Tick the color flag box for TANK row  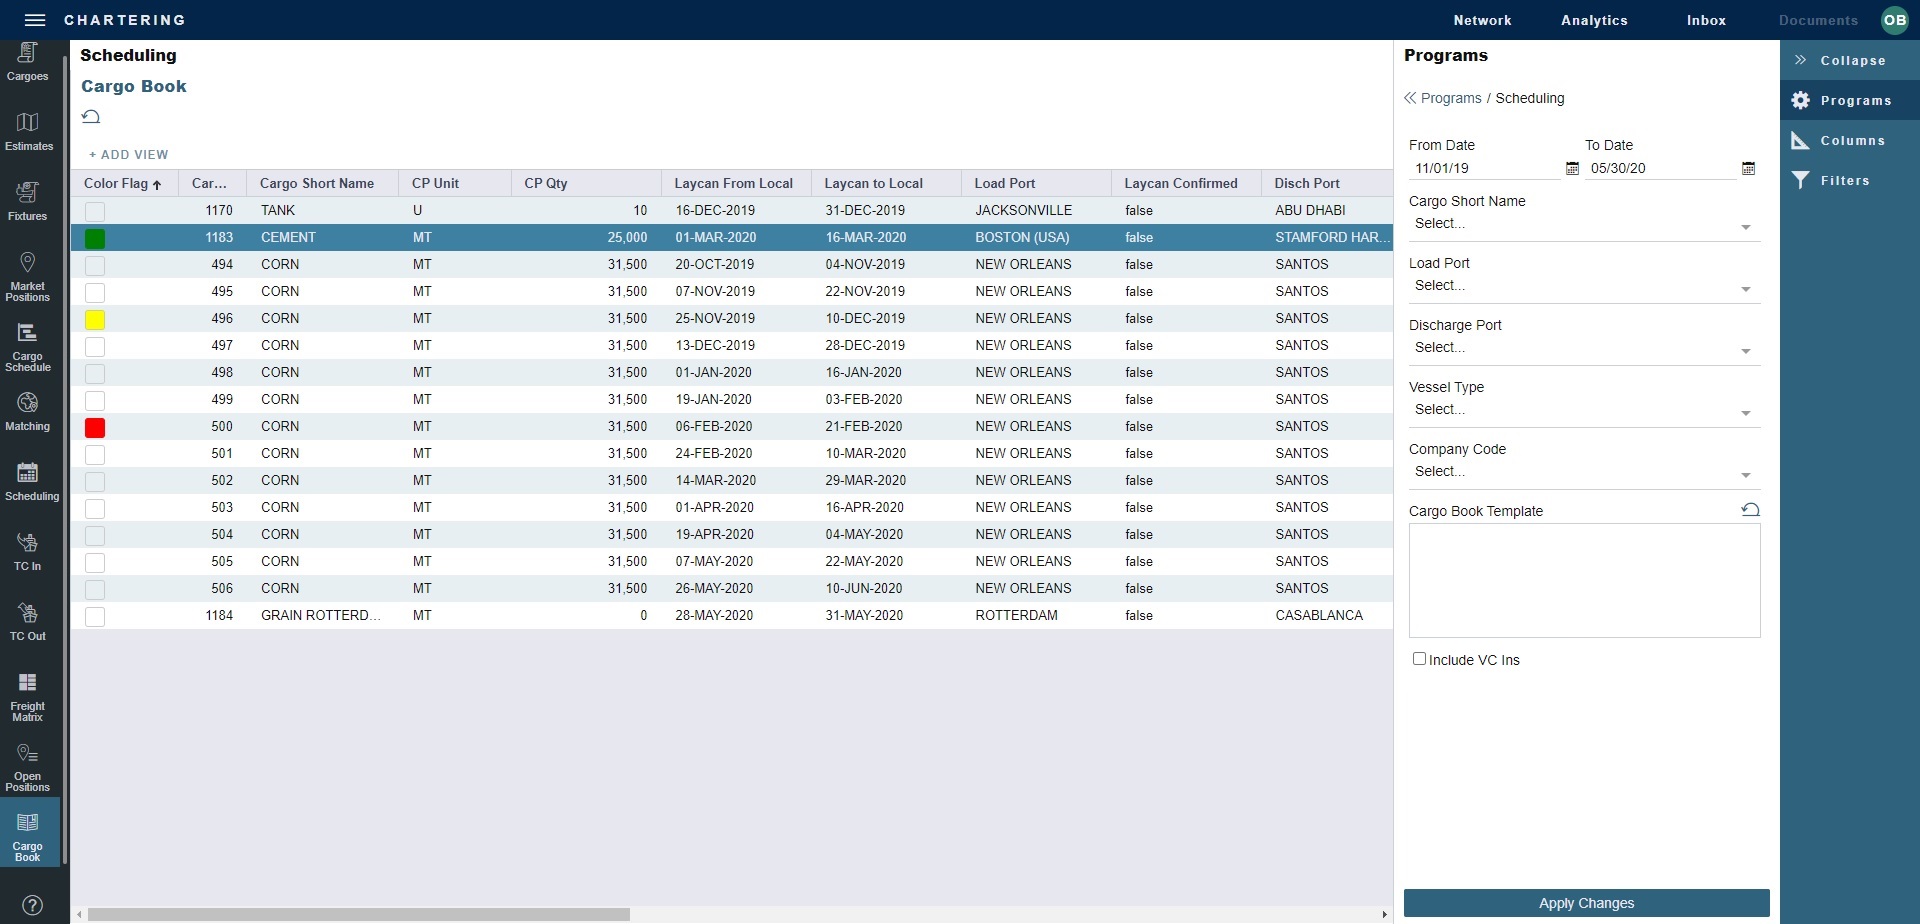click(95, 211)
